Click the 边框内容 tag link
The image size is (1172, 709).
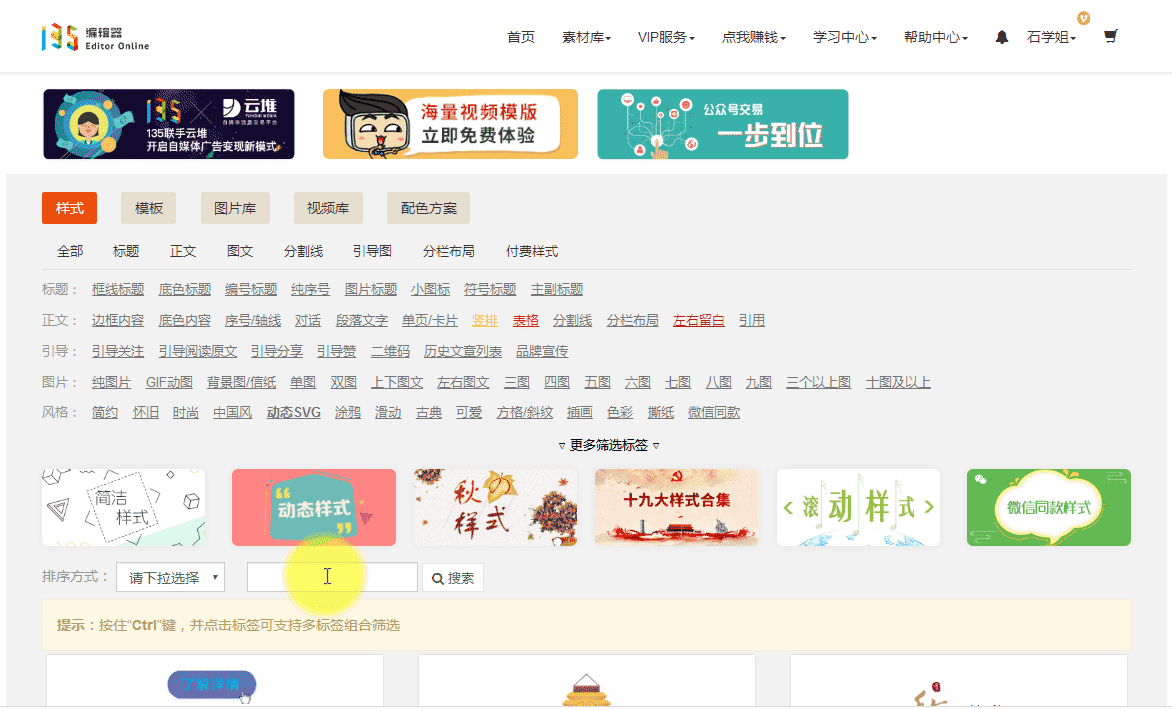(118, 321)
